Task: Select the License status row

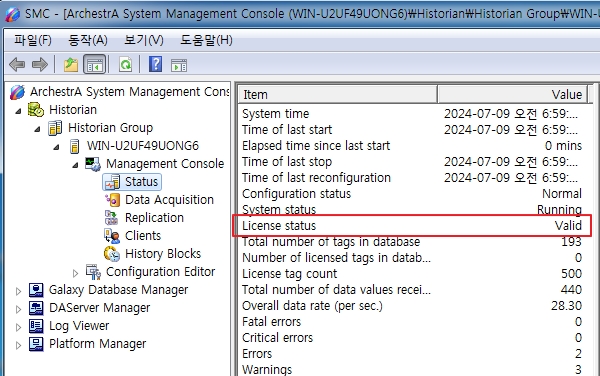Action: tap(412, 226)
